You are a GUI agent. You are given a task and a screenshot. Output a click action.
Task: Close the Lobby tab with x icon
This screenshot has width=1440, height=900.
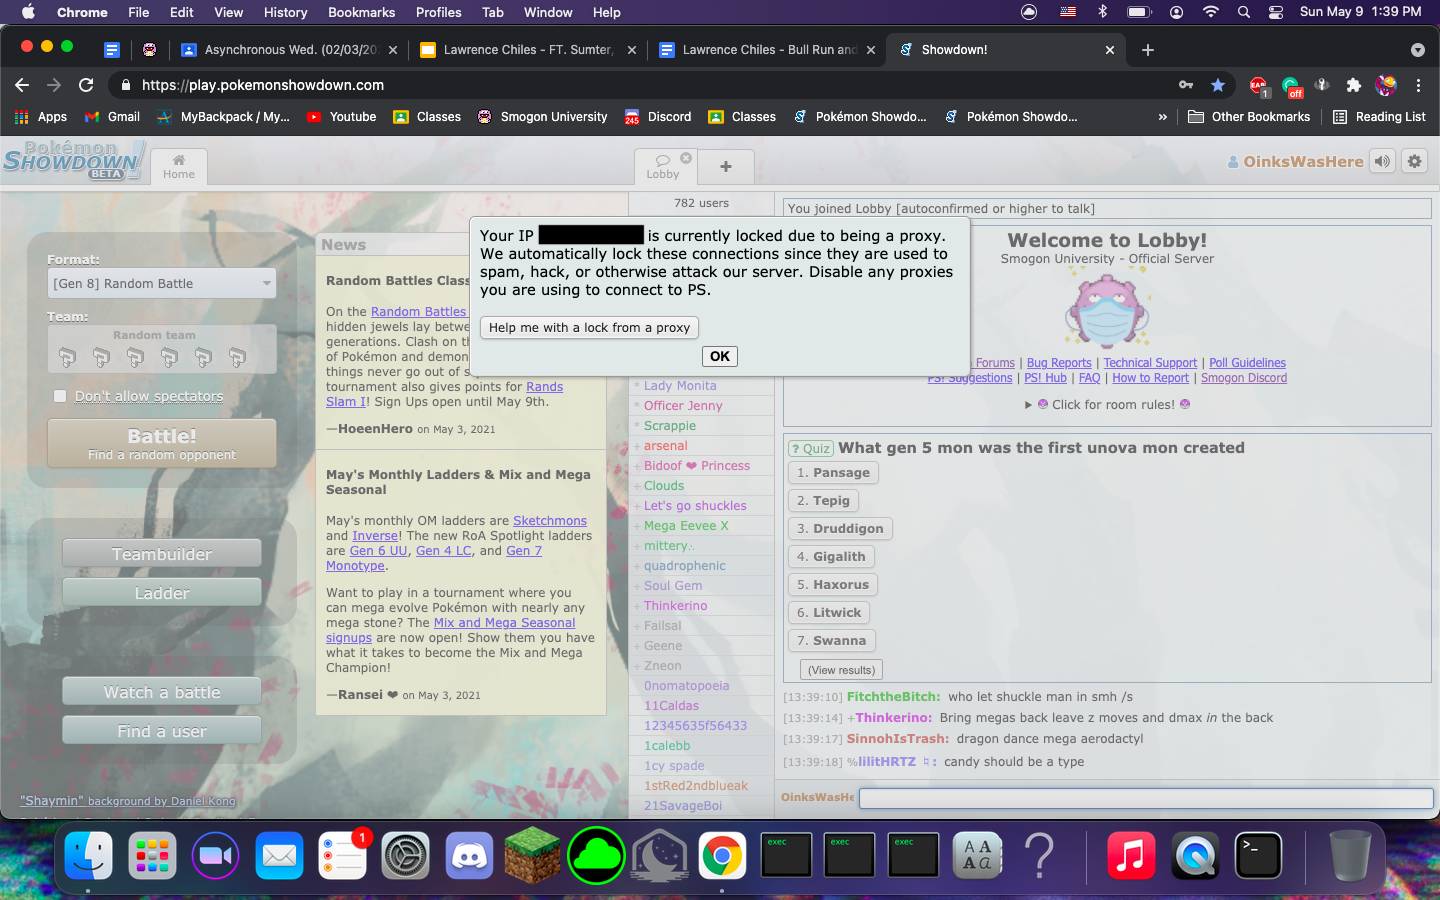click(x=686, y=158)
